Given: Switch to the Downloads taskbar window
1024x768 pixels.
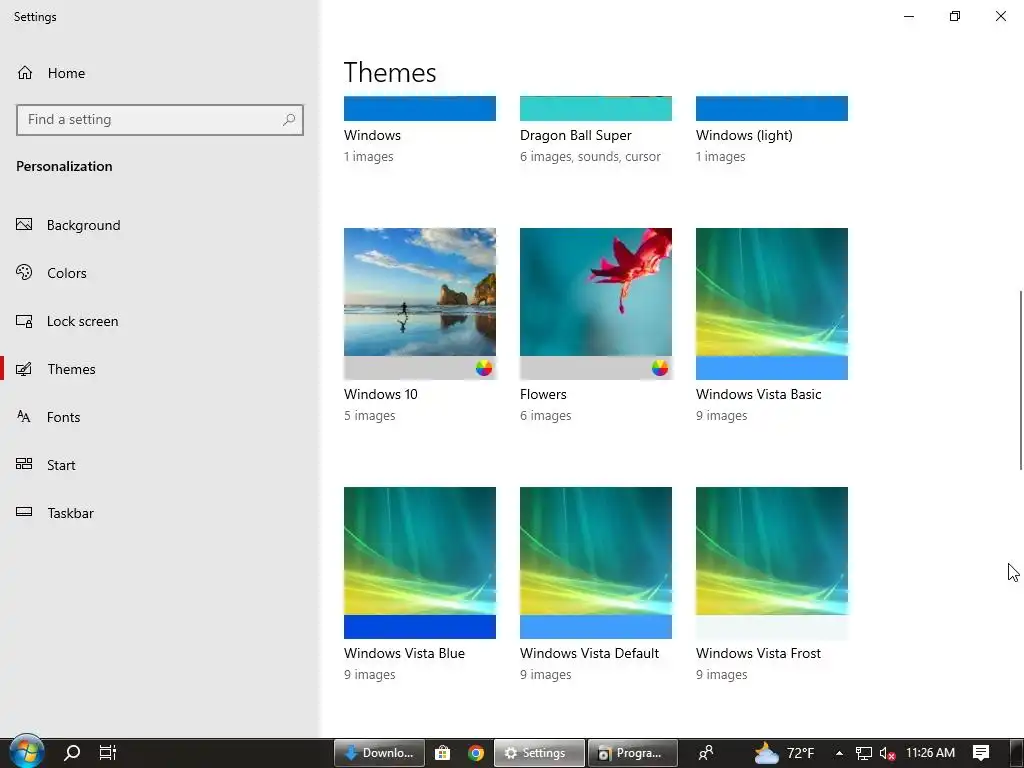Looking at the screenshot, I should click(379, 753).
